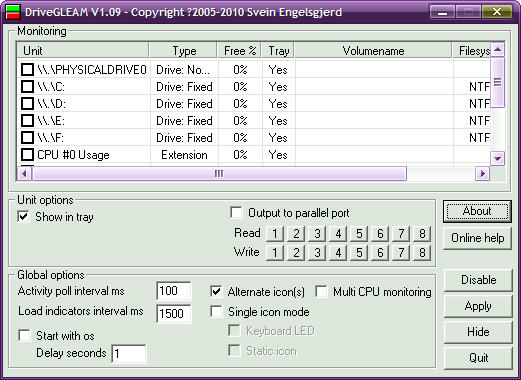
Task: Click the horizontal scrollbar thumb
Action: point(219,173)
